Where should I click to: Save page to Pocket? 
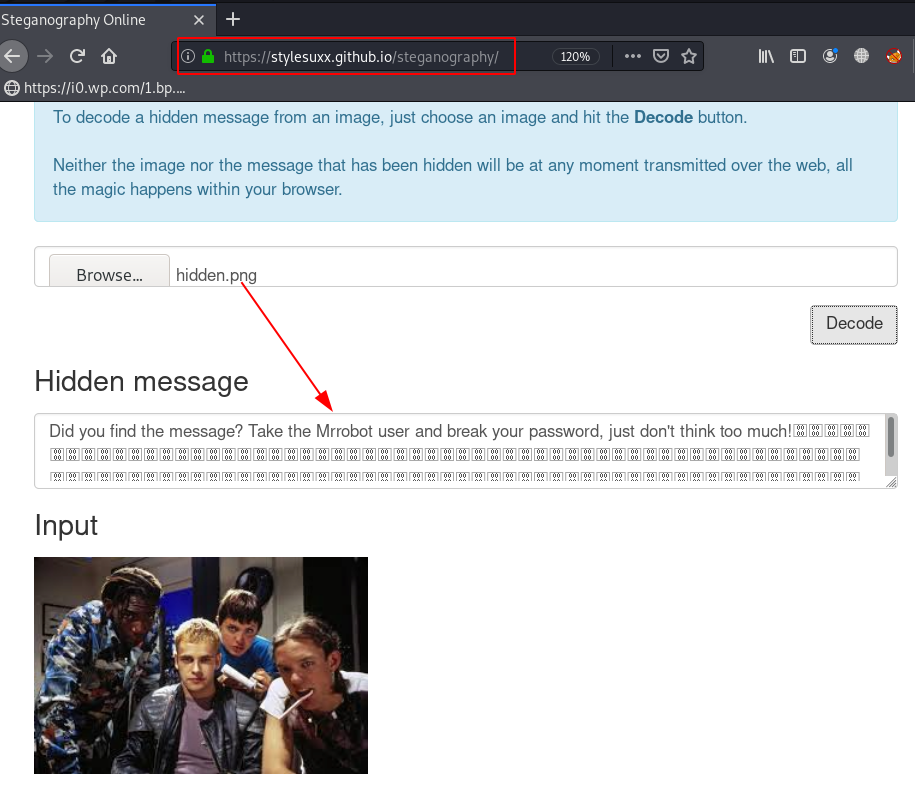coord(661,57)
